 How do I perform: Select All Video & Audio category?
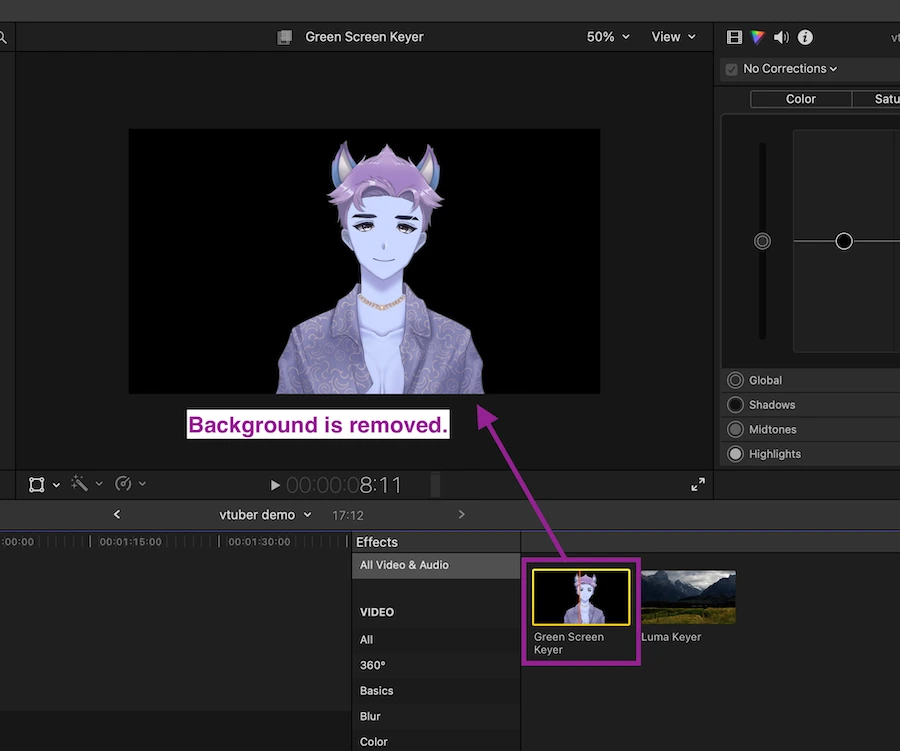pyautogui.click(x=436, y=565)
